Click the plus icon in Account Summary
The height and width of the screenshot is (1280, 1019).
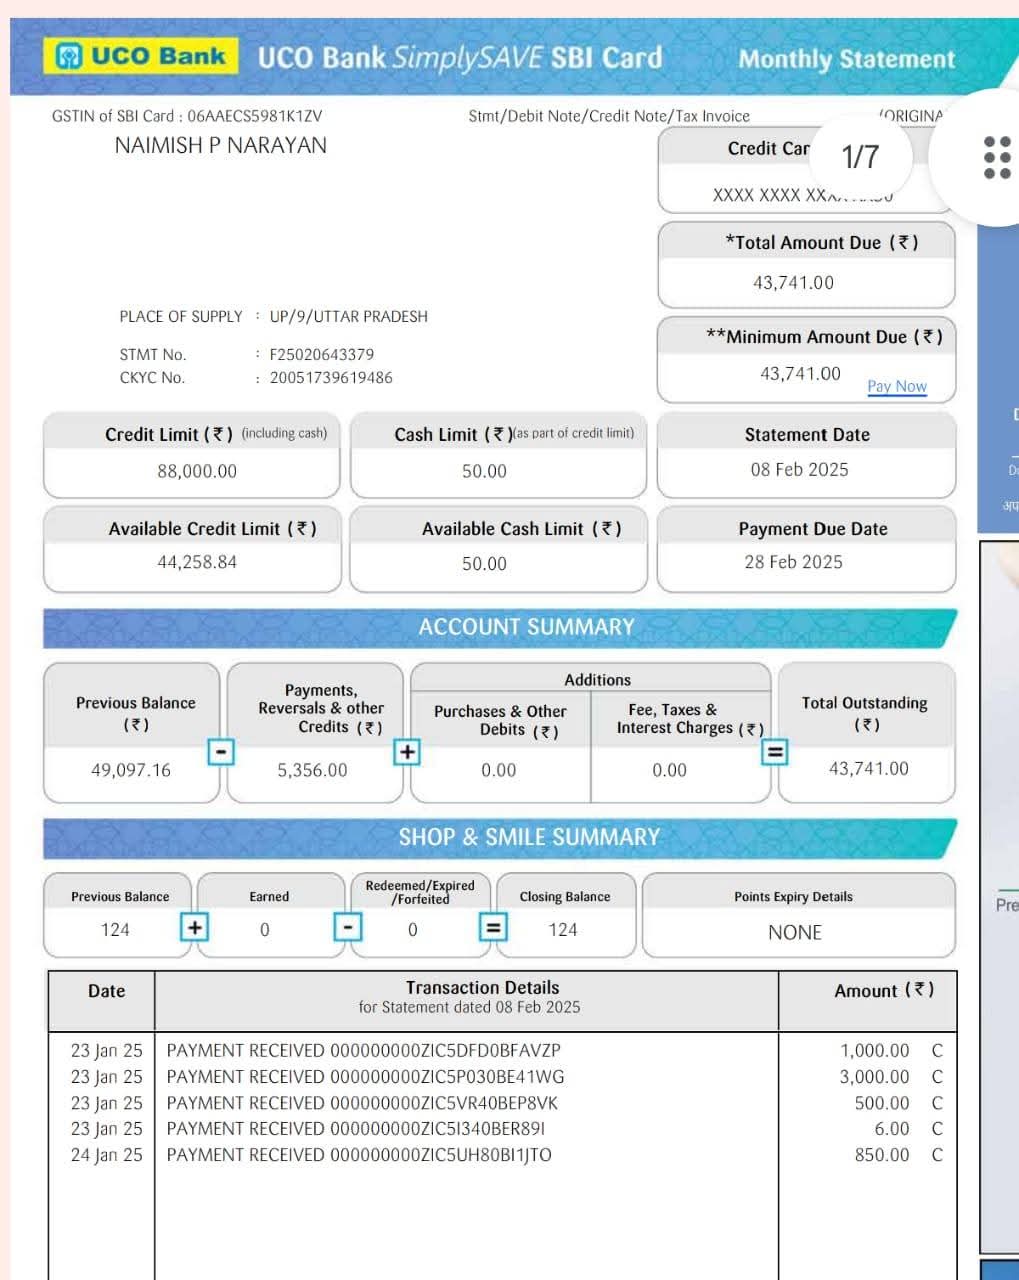407,751
